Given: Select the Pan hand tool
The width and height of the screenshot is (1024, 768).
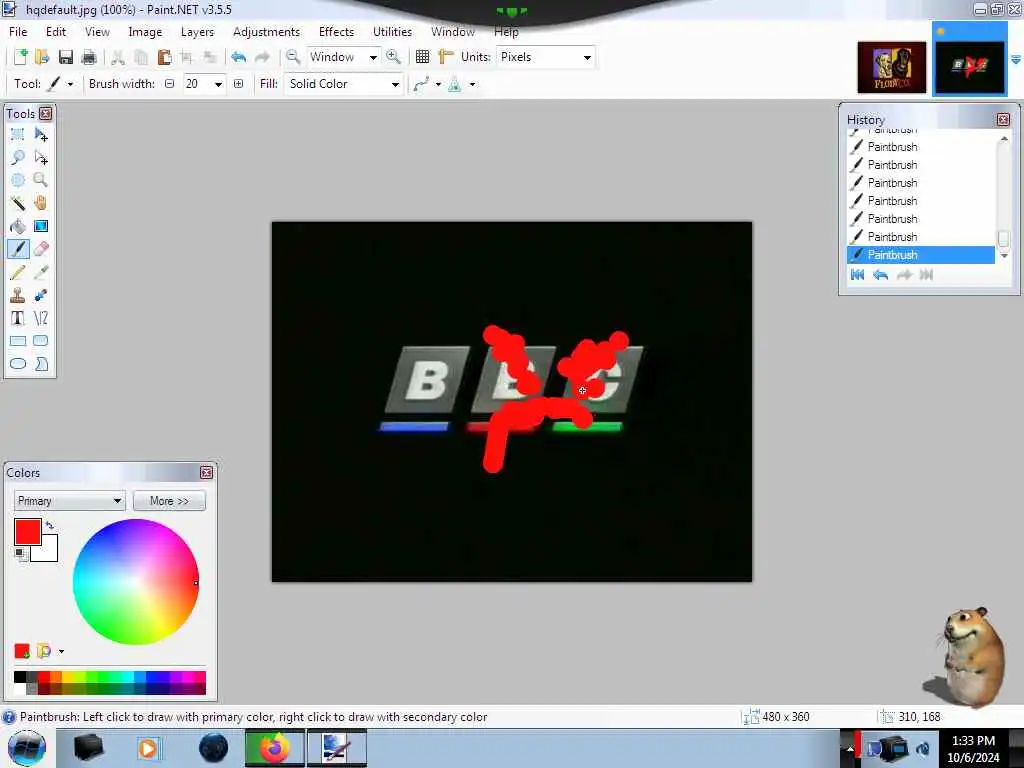Looking at the screenshot, I should (40, 203).
